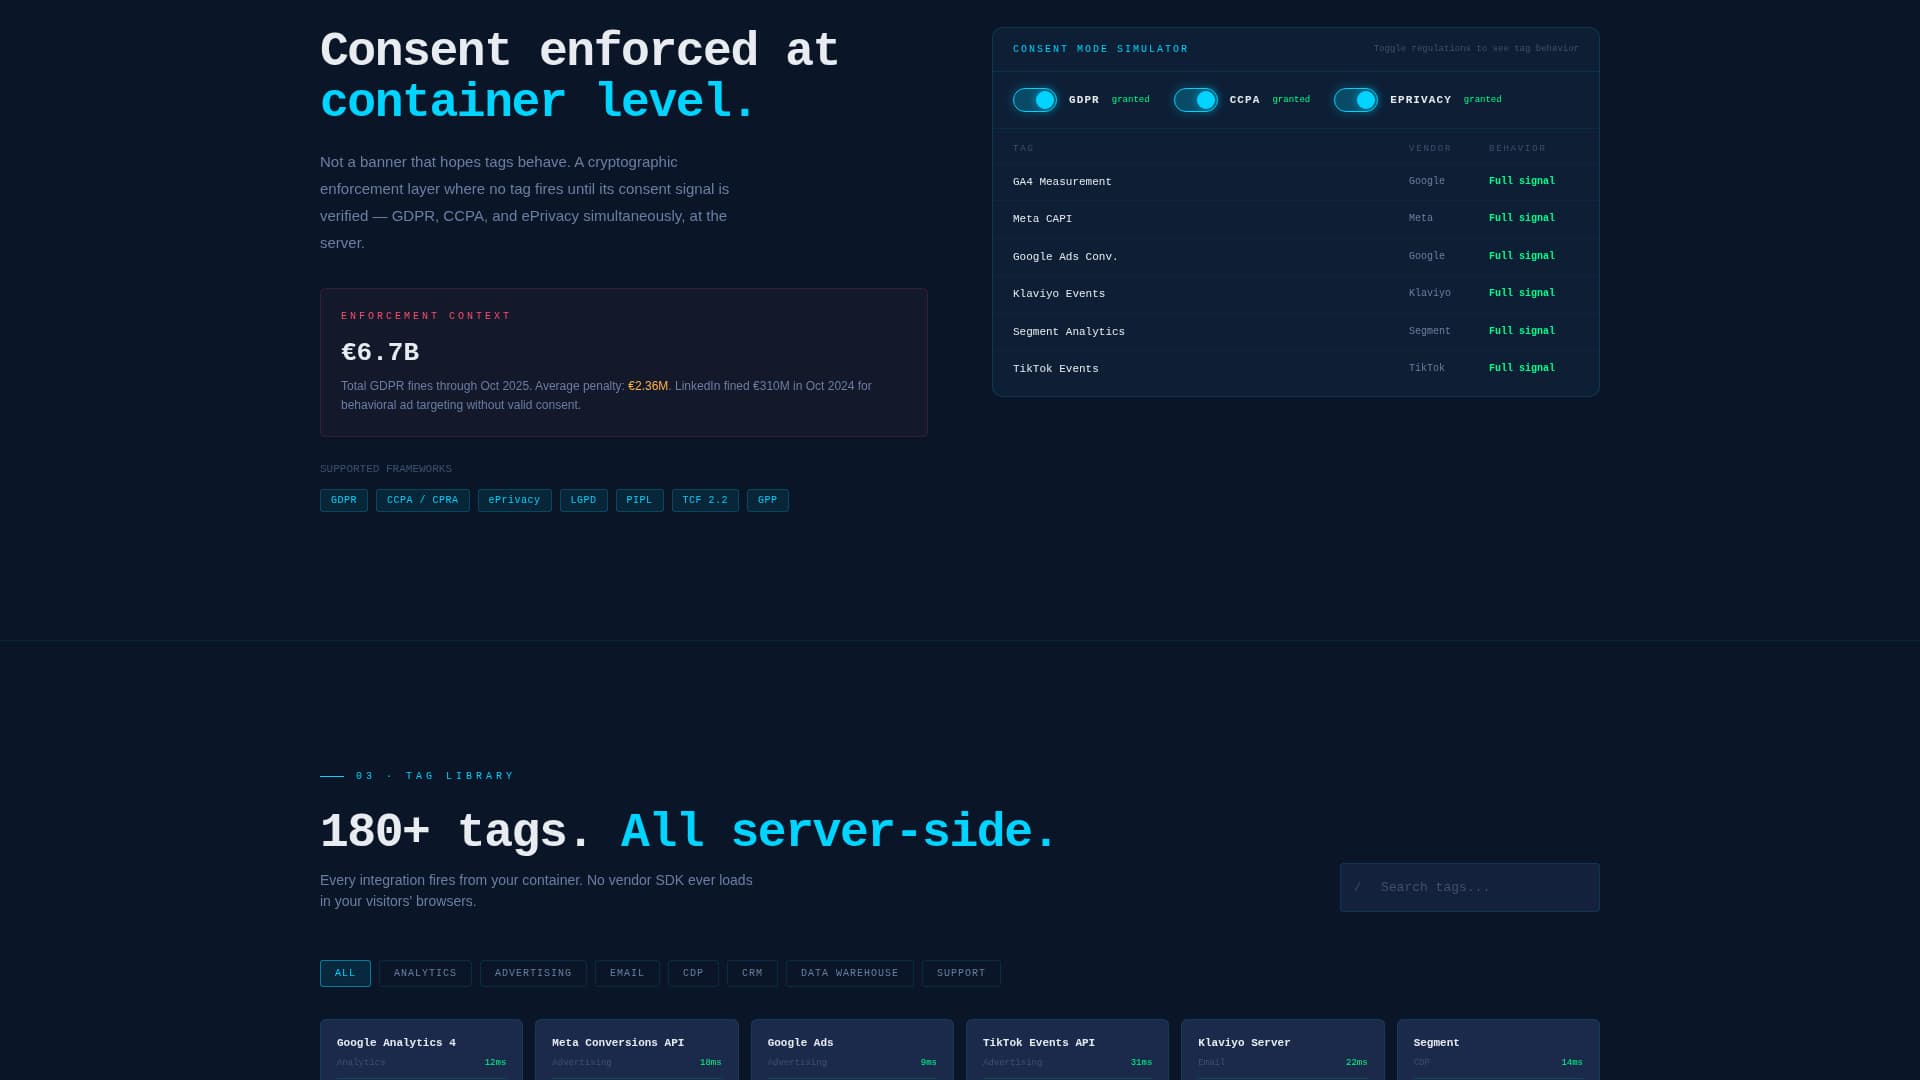Screen dimensions: 1920x1080
Task: Toggle the CCPA consent switch
Action: (x=1195, y=100)
